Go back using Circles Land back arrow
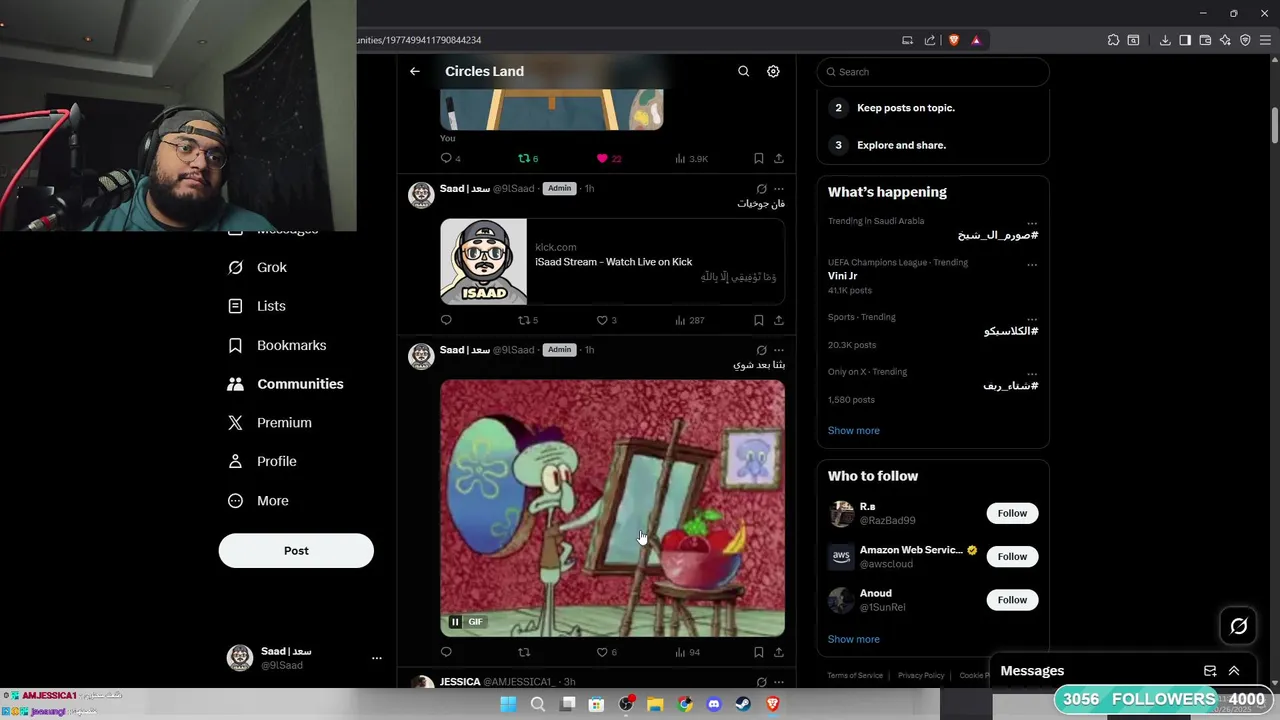This screenshot has height=720, width=1280. coord(414,71)
